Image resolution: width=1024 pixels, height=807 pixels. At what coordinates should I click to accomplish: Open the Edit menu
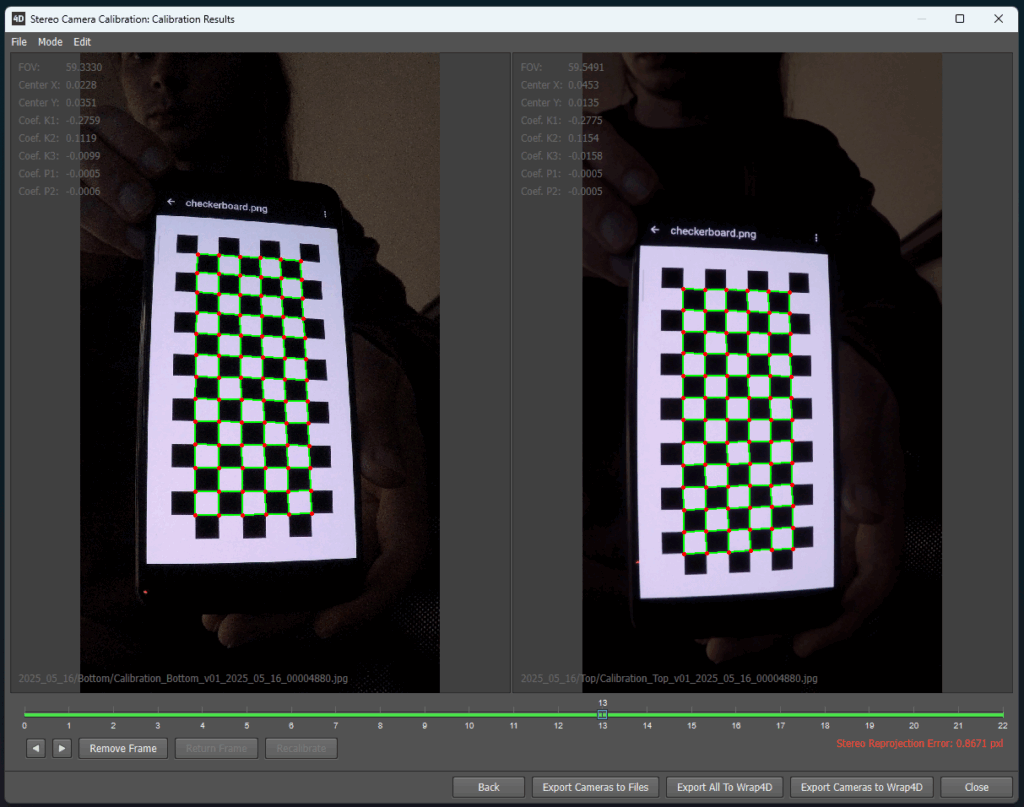(82, 42)
